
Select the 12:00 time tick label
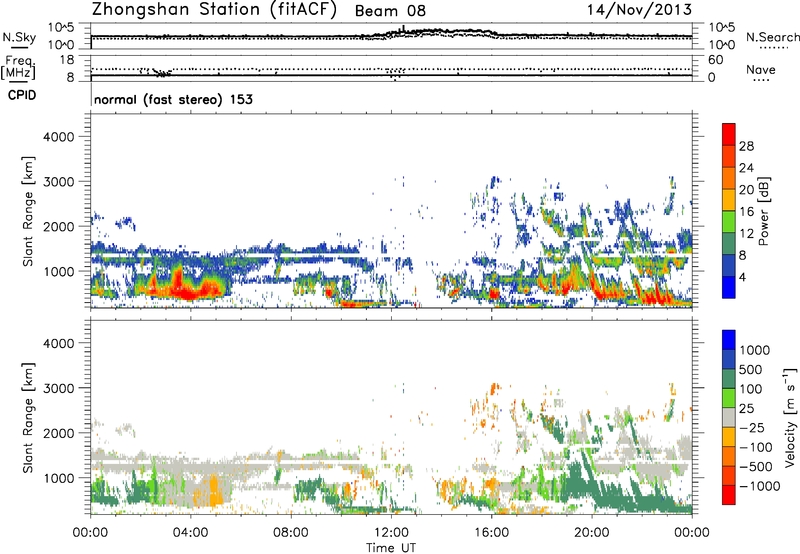tap(391, 533)
